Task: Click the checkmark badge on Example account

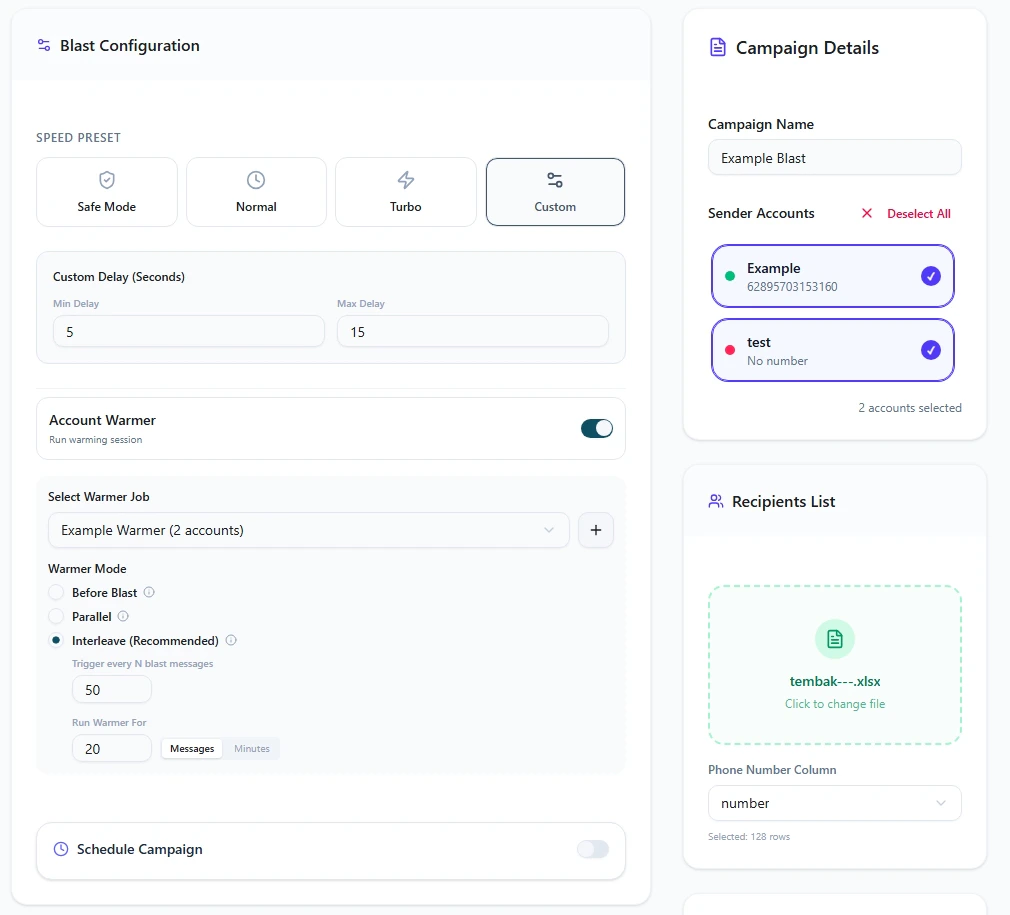Action: (x=930, y=276)
